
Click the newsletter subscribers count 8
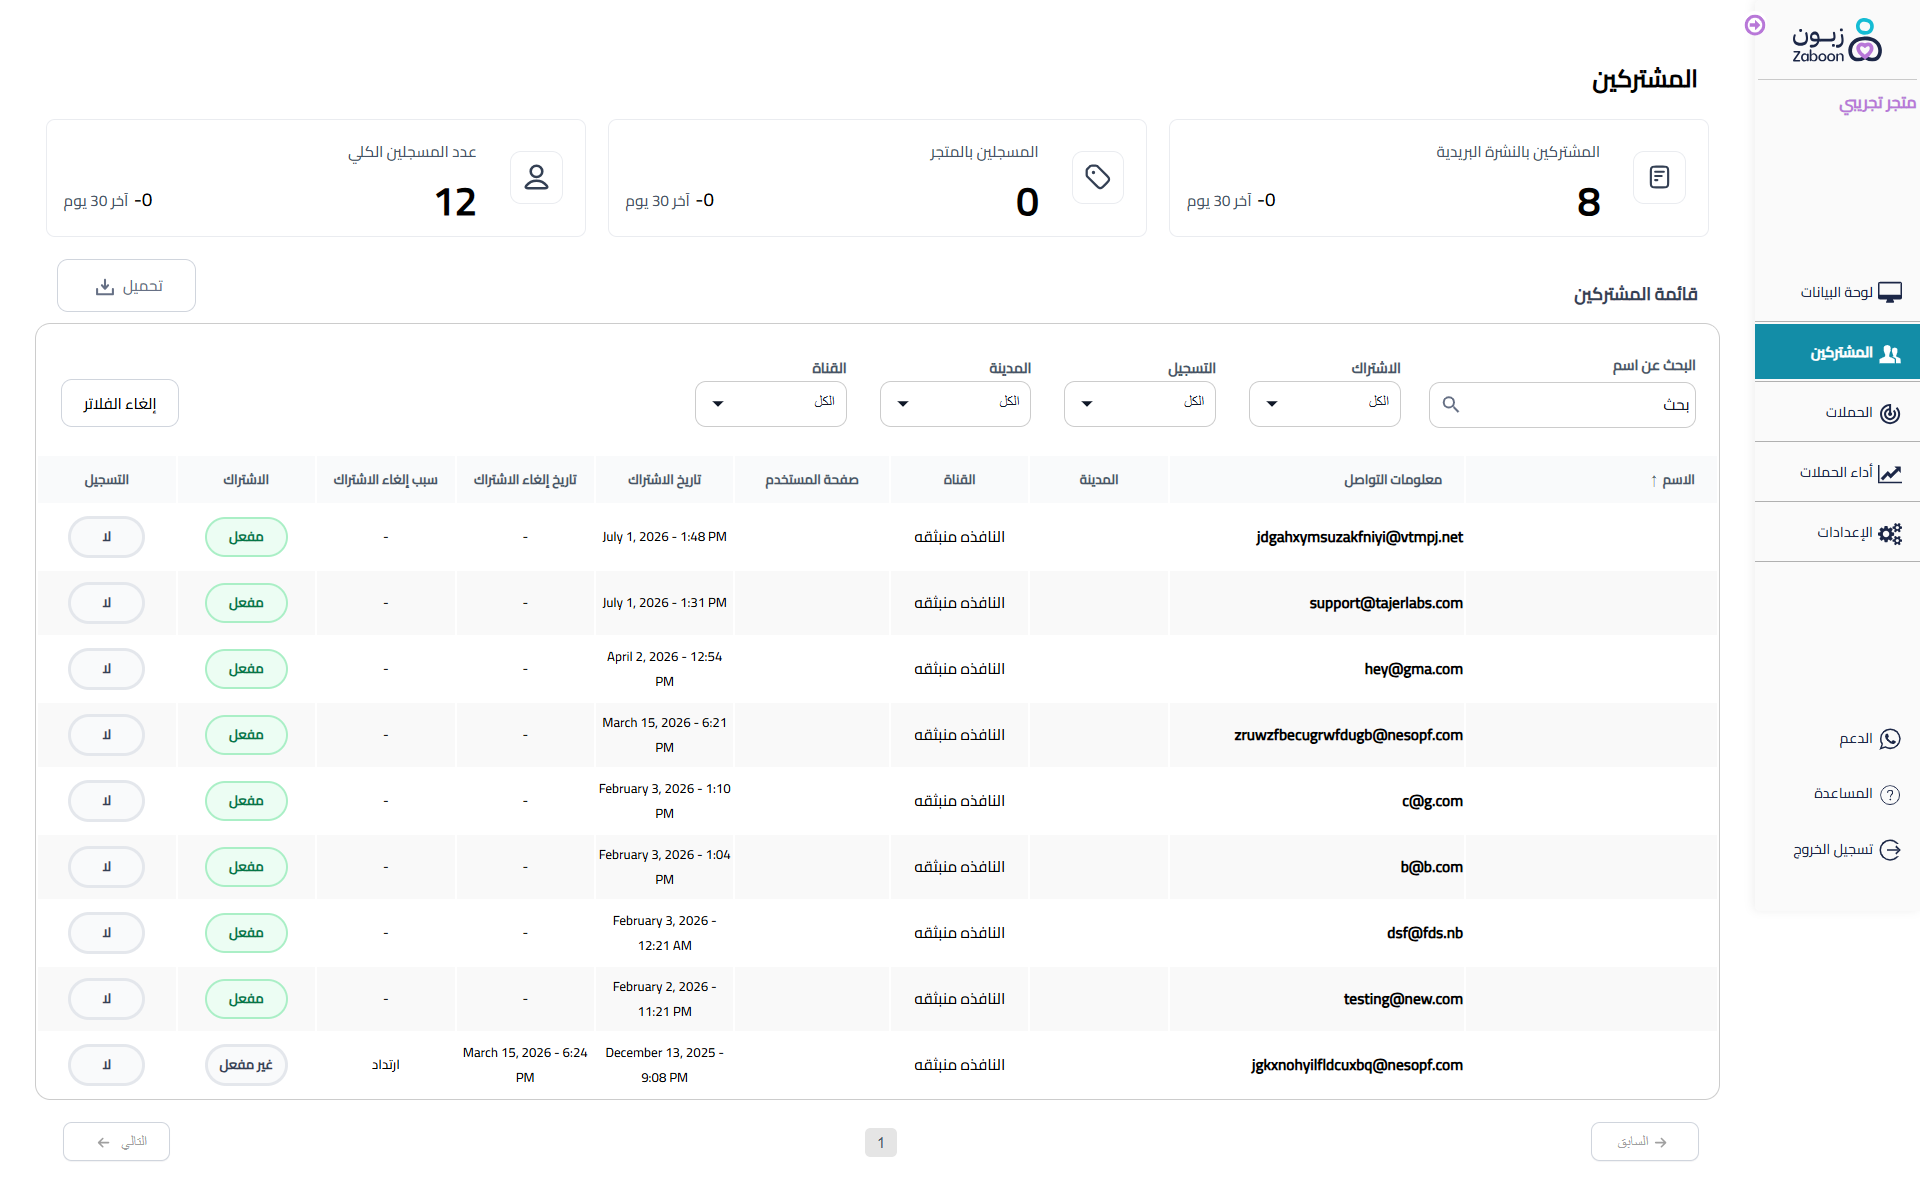[1588, 202]
